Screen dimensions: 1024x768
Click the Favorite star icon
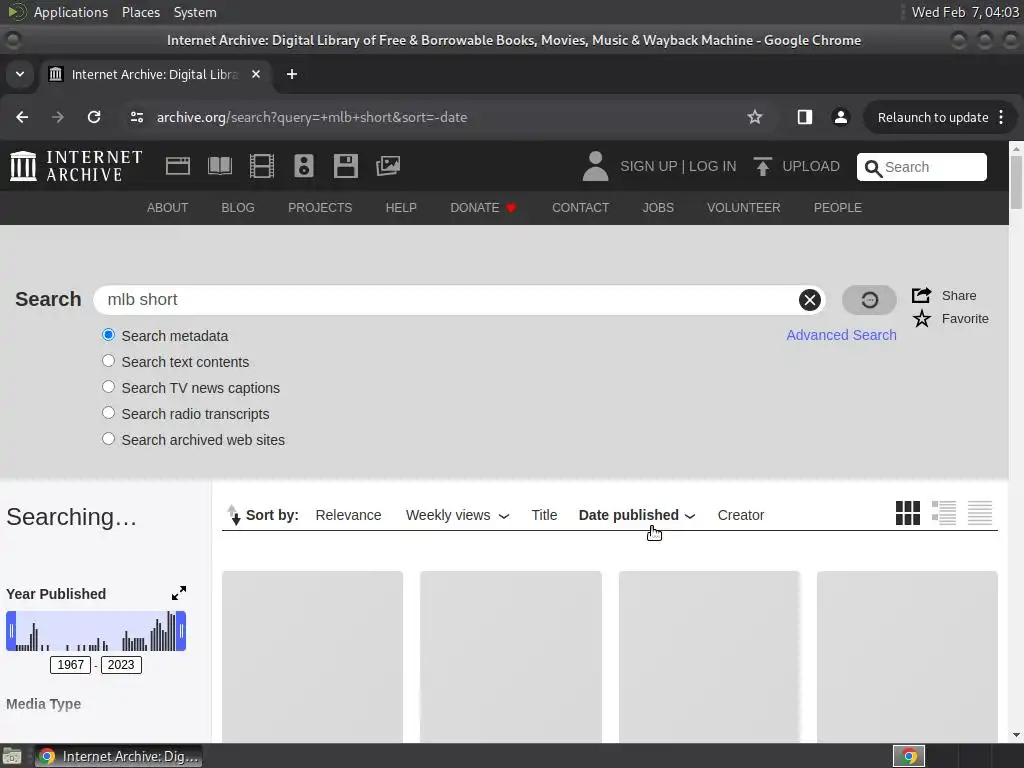tap(921, 319)
